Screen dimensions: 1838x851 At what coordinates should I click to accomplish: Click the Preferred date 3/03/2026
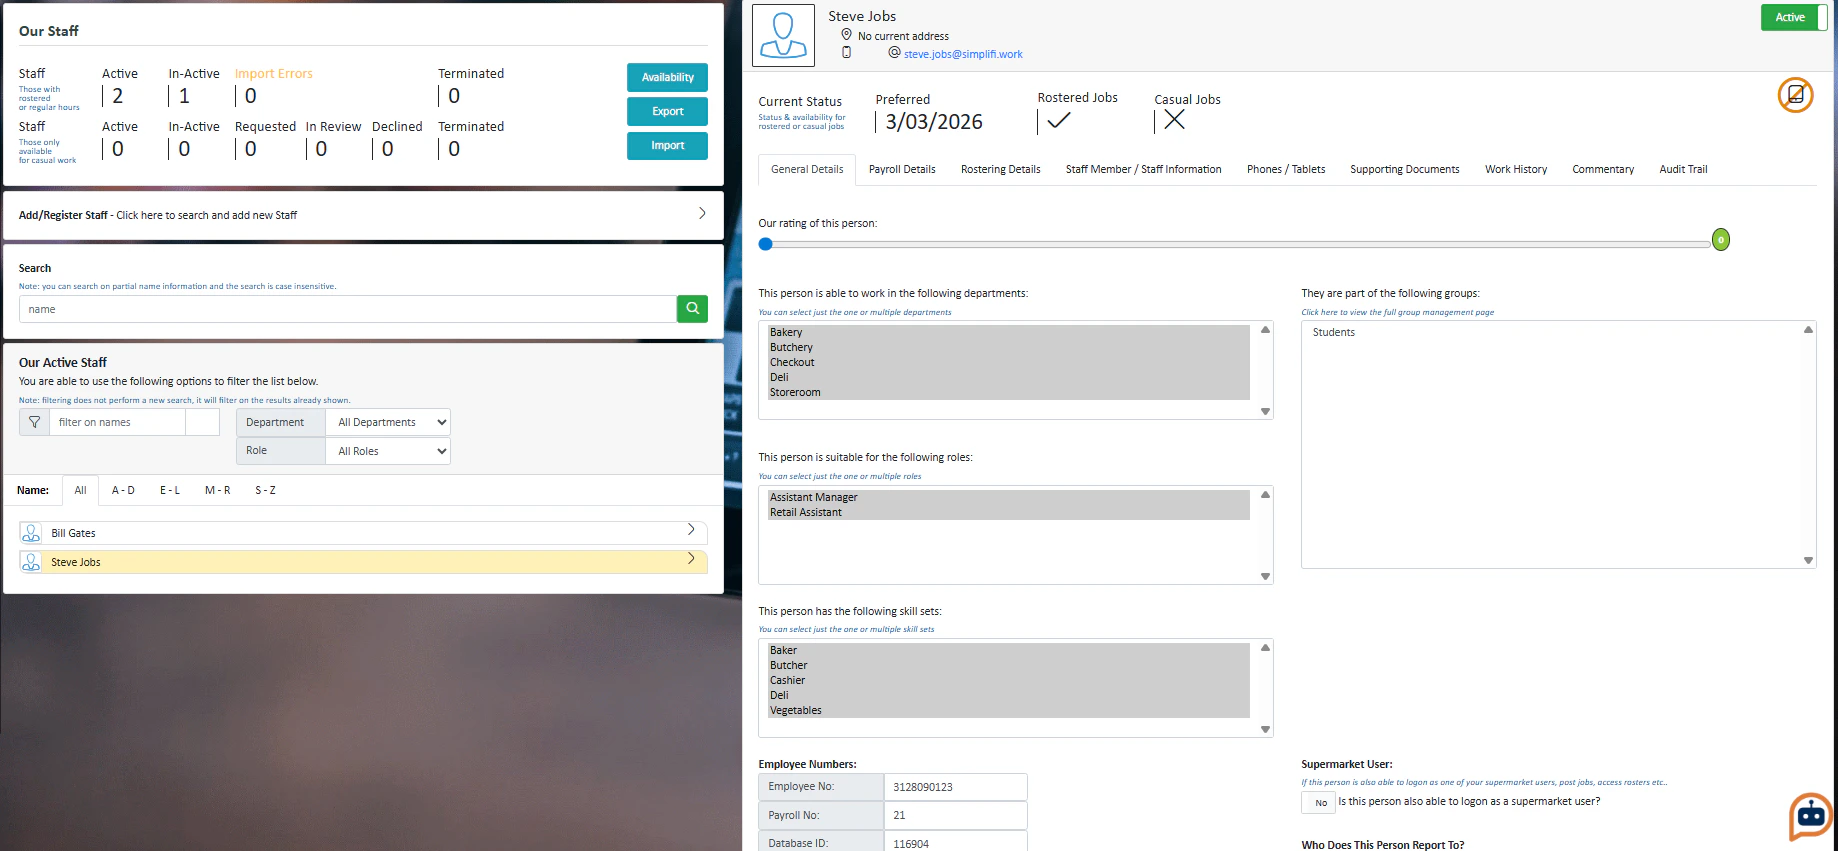(934, 122)
